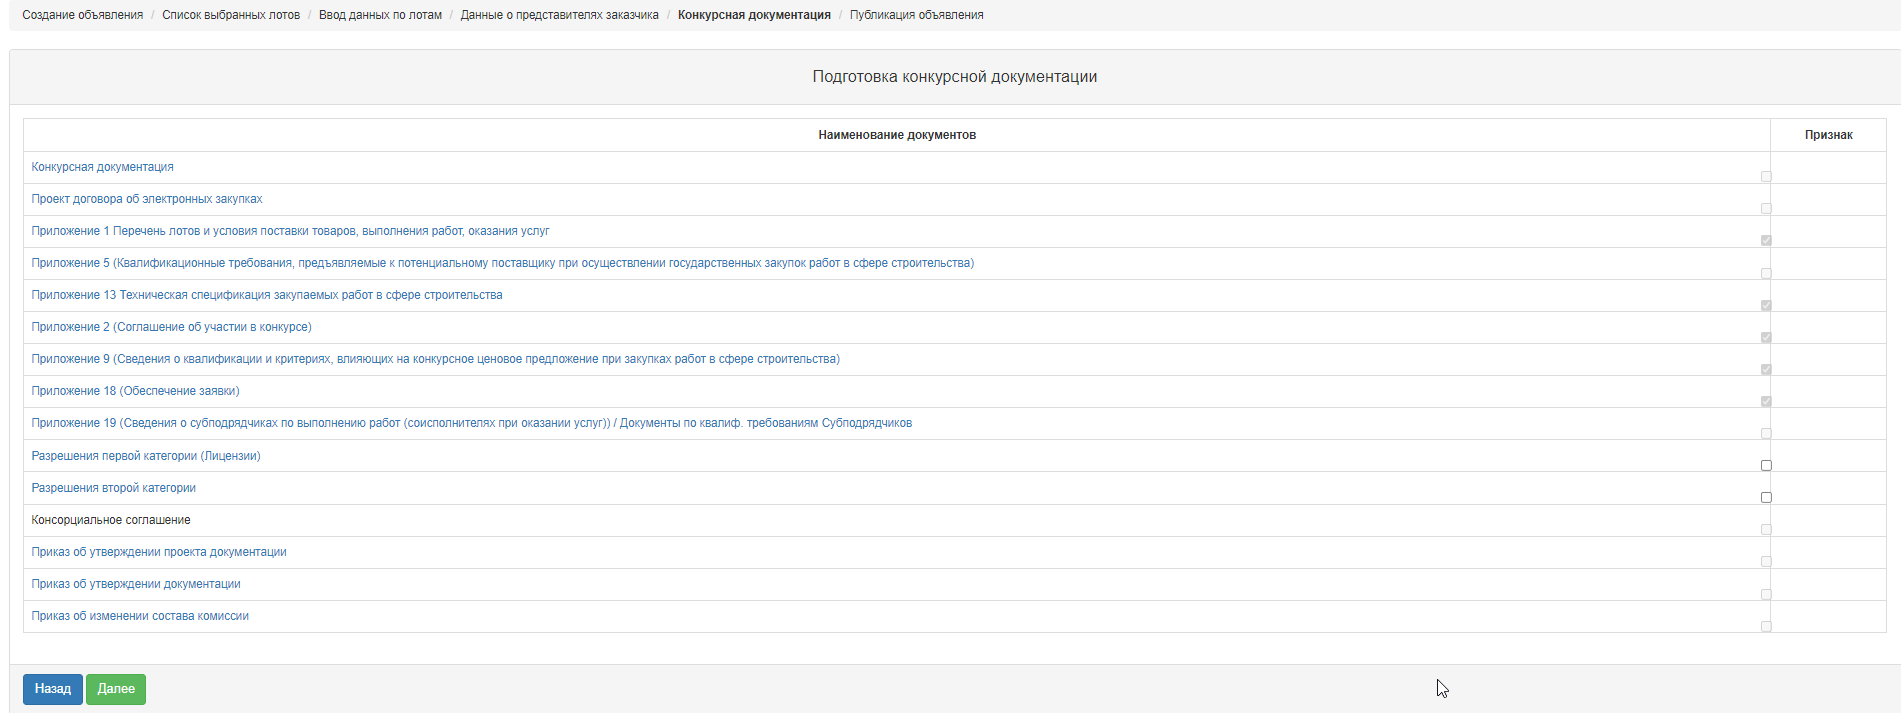
Task: Open breadcrumb 'Создание объявления'
Action: tap(83, 15)
